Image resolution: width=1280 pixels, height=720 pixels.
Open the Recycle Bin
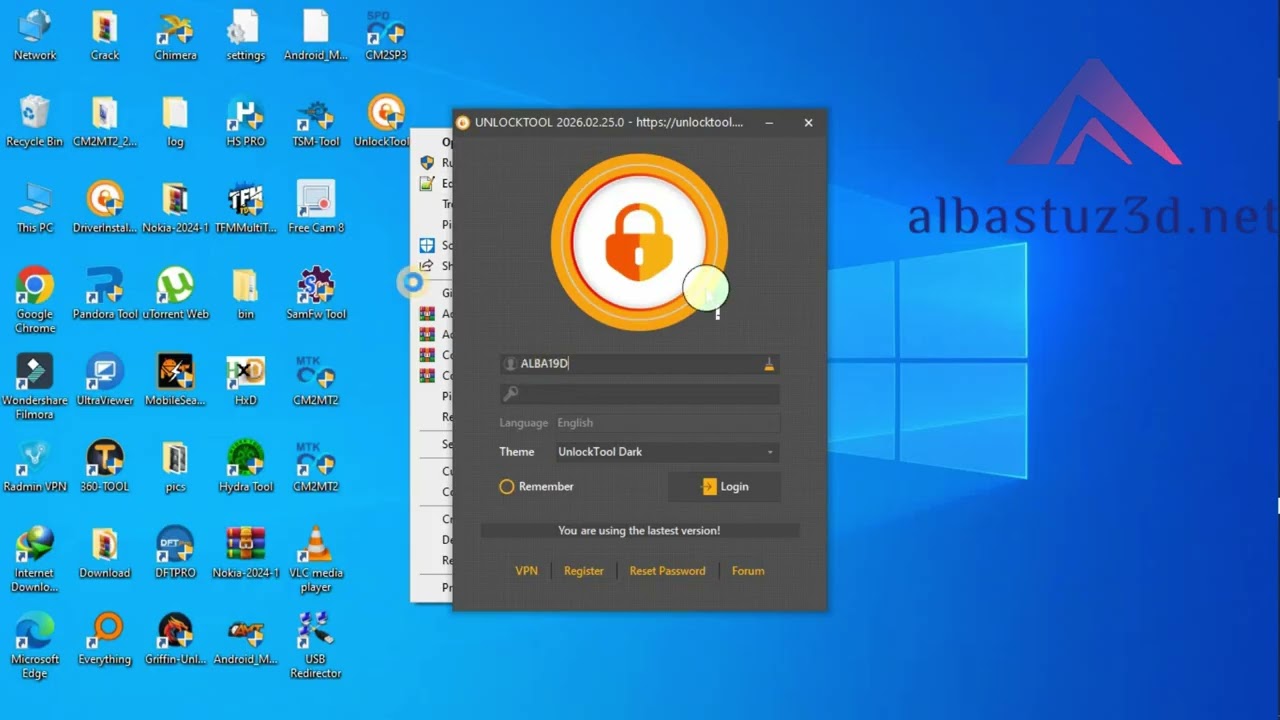pos(35,121)
